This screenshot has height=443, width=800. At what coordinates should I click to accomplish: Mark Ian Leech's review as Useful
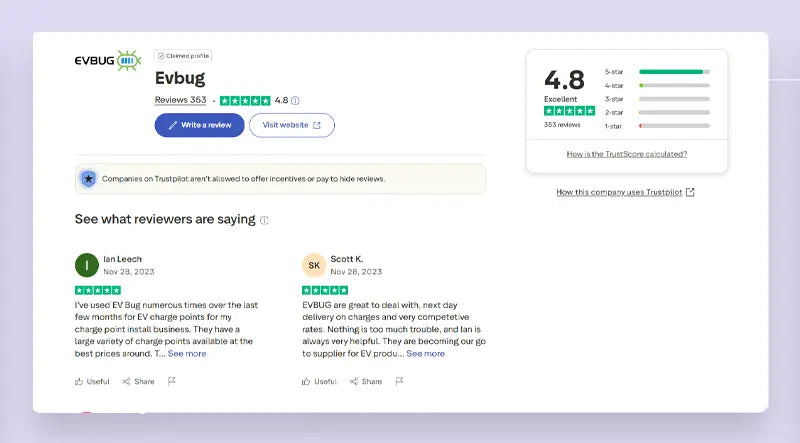point(92,381)
